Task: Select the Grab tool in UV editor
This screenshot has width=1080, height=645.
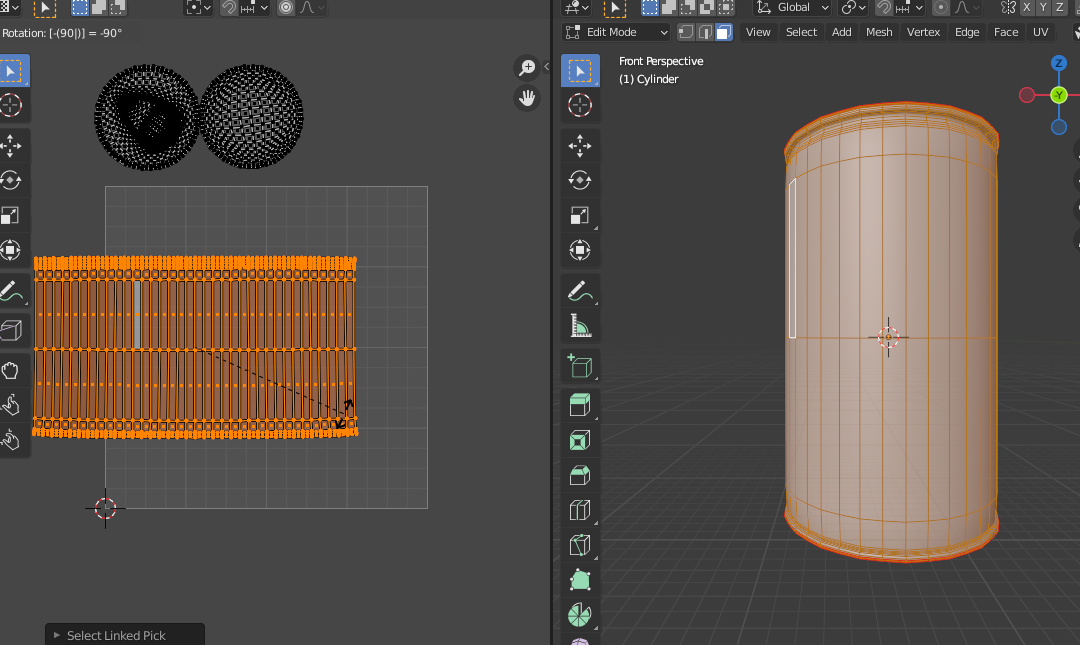Action: [x=11, y=371]
